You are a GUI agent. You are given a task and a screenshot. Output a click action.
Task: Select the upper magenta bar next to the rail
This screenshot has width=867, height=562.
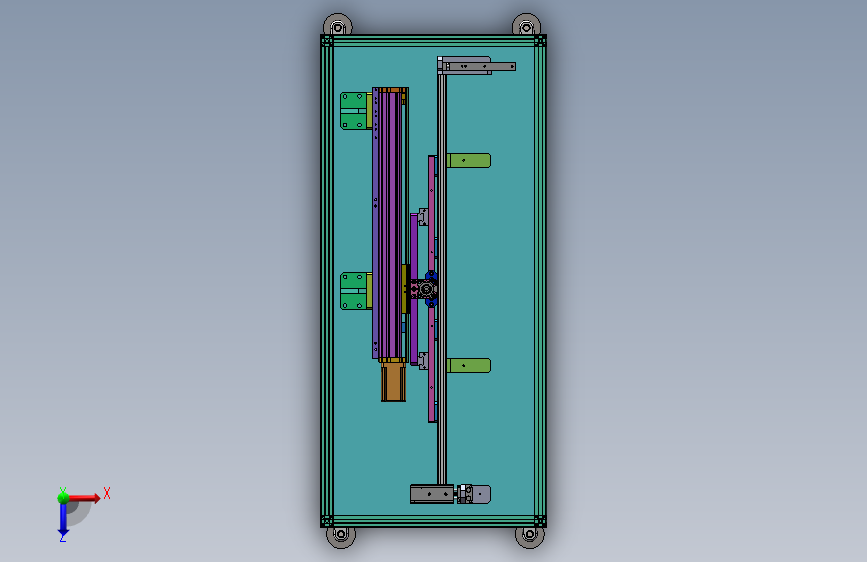click(x=432, y=213)
